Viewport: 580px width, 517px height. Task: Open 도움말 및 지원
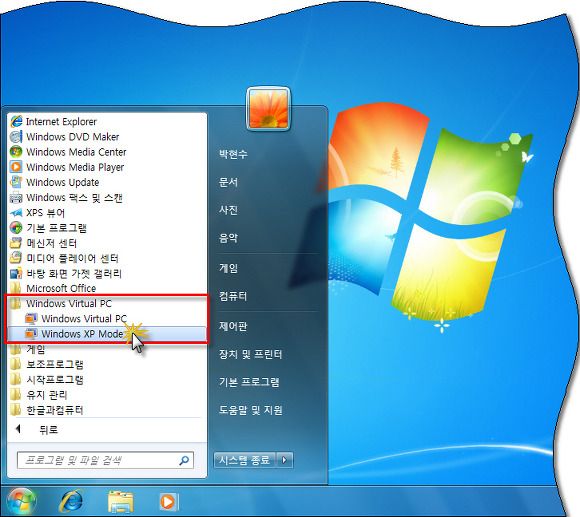coord(250,410)
